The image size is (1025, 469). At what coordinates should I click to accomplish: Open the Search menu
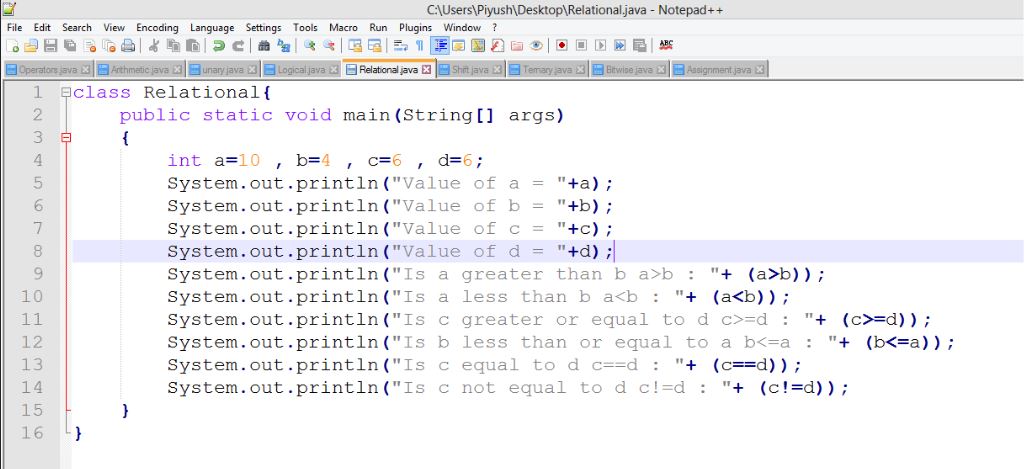(76, 27)
